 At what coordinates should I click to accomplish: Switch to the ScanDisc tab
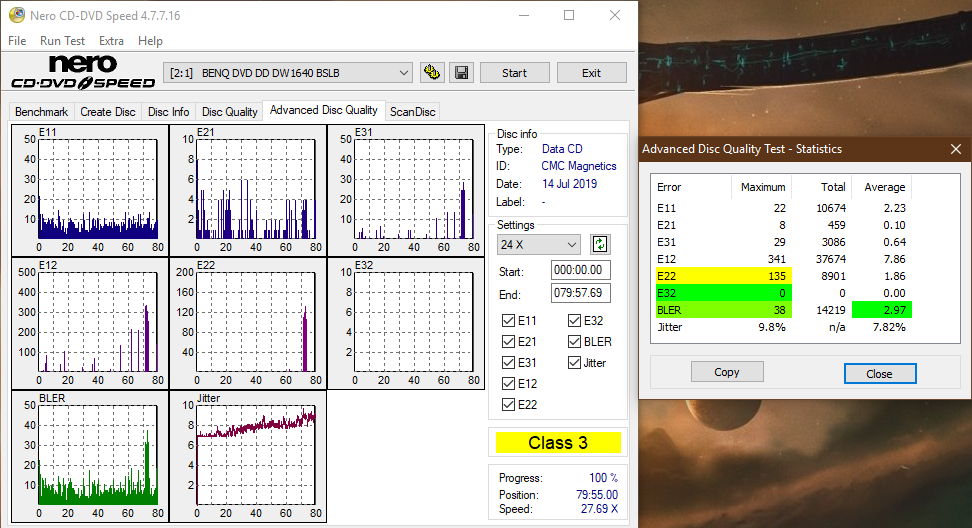[x=413, y=112]
